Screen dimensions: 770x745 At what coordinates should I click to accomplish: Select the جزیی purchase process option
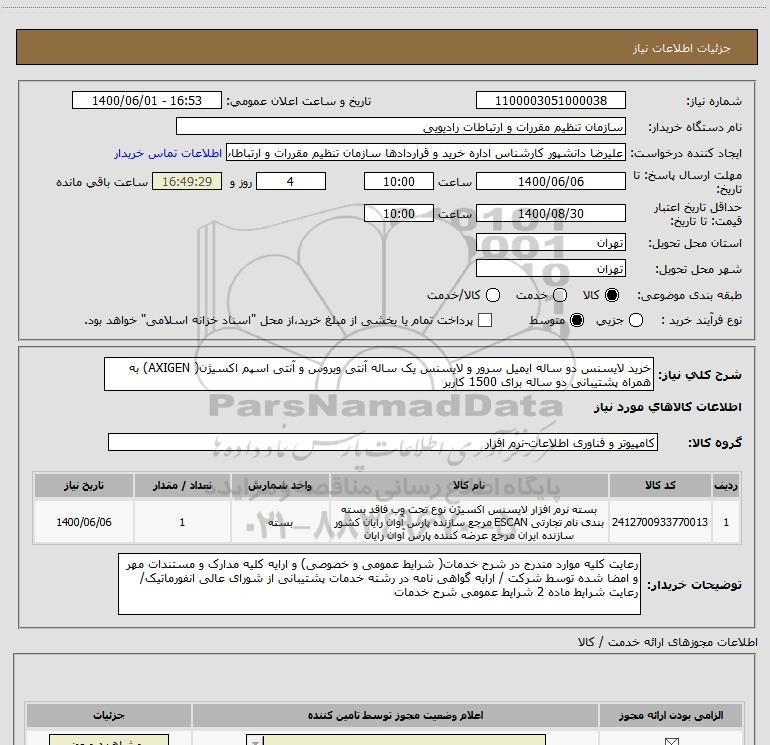click(636, 320)
